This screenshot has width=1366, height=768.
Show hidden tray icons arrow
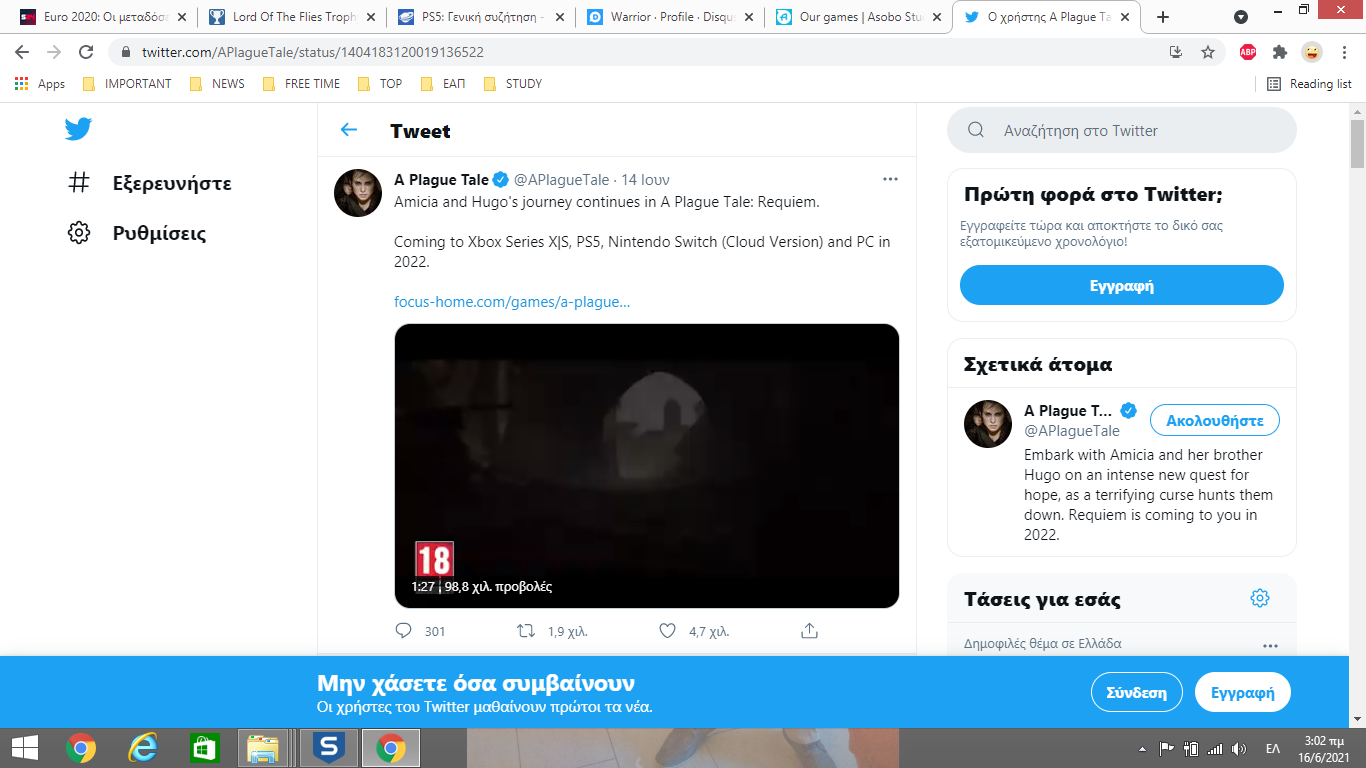[x=1143, y=748]
